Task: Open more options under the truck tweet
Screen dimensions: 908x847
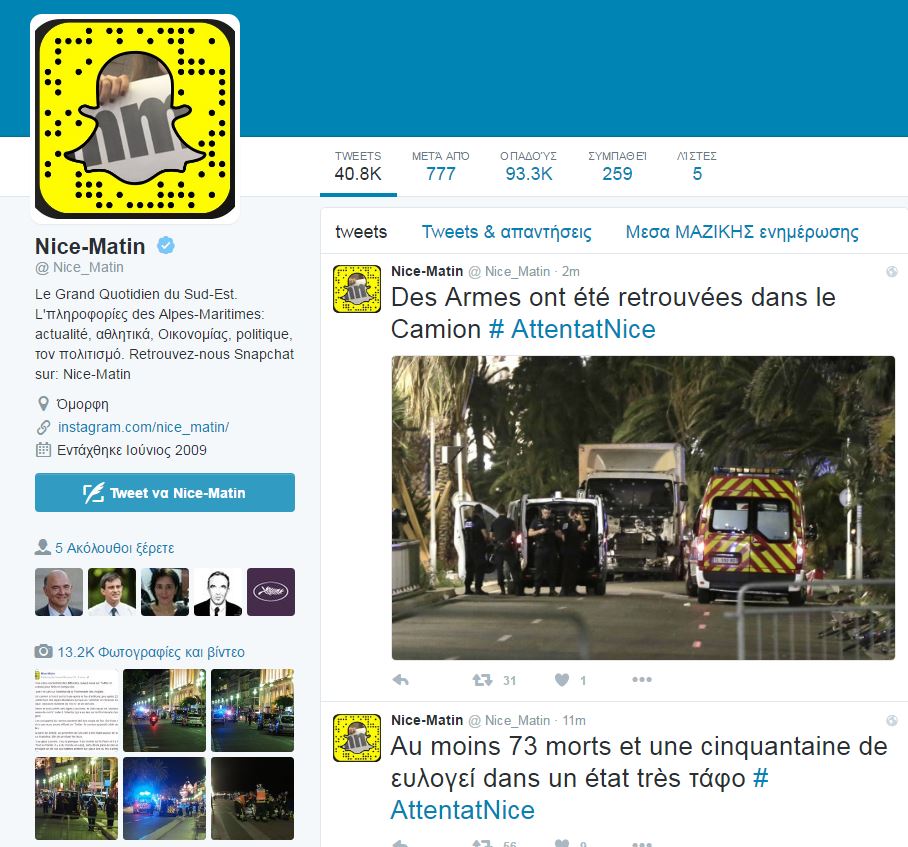Action: coord(642,680)
